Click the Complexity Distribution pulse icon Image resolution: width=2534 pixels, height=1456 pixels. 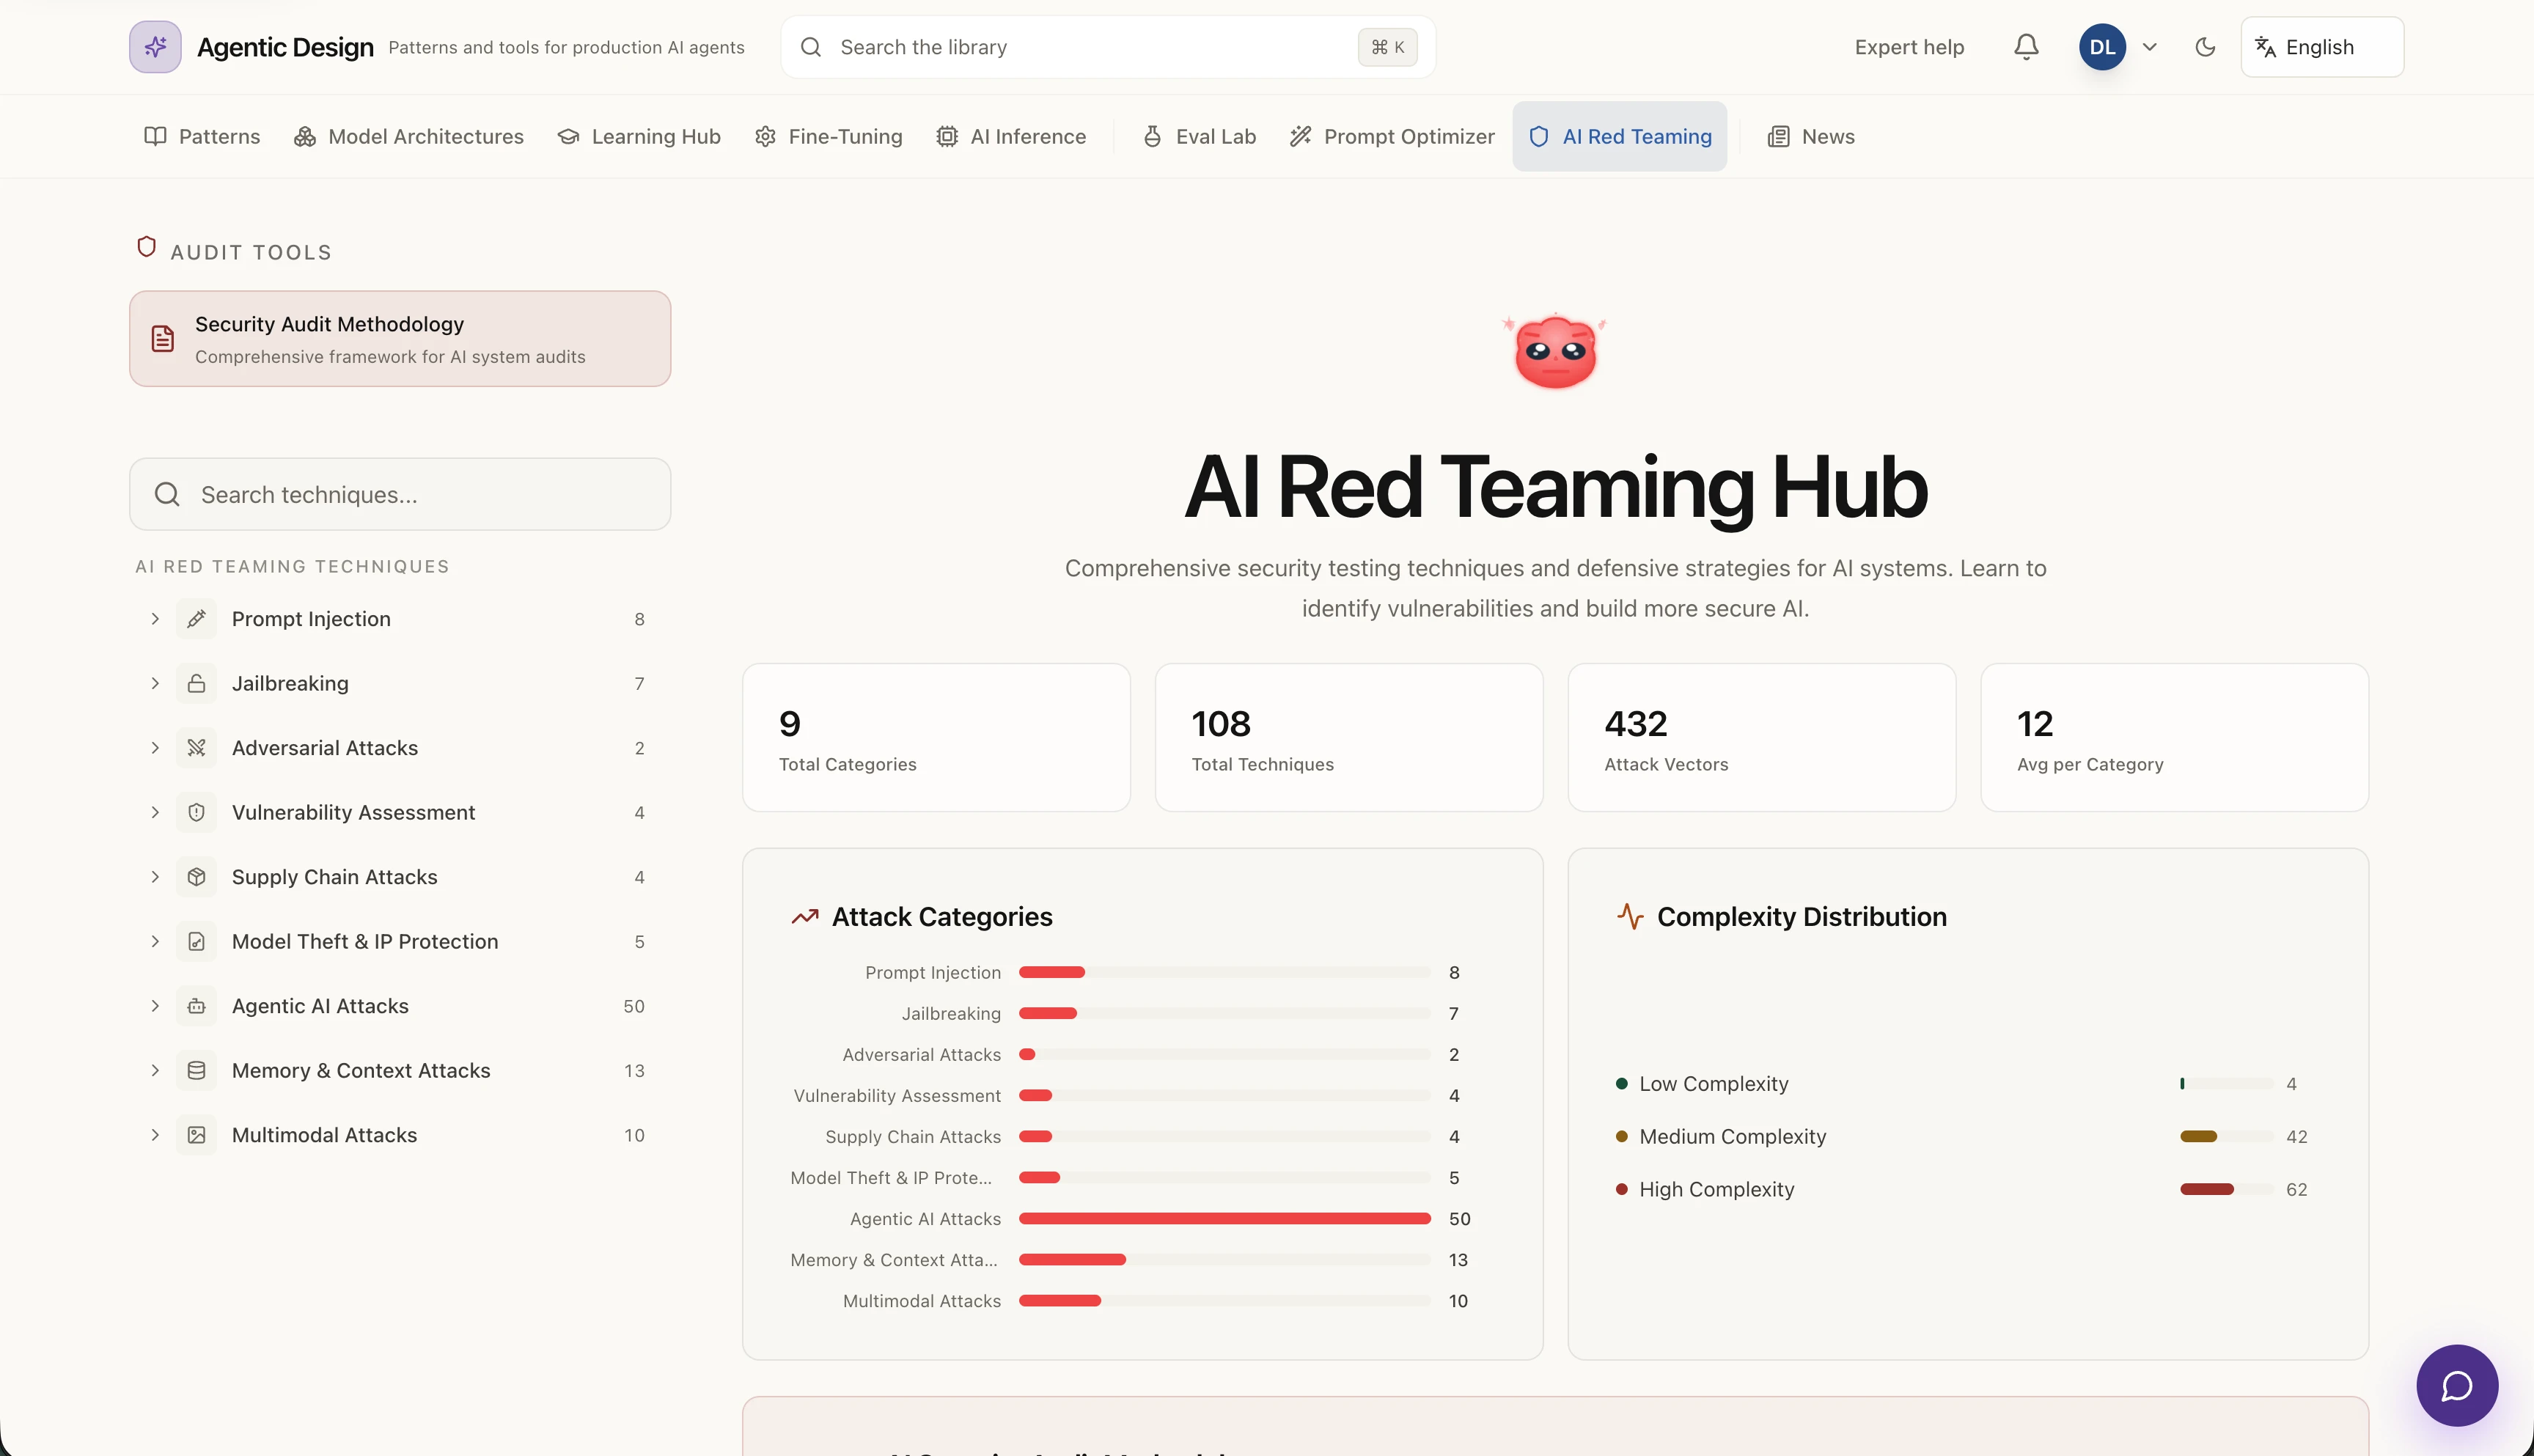point(1630,917)
